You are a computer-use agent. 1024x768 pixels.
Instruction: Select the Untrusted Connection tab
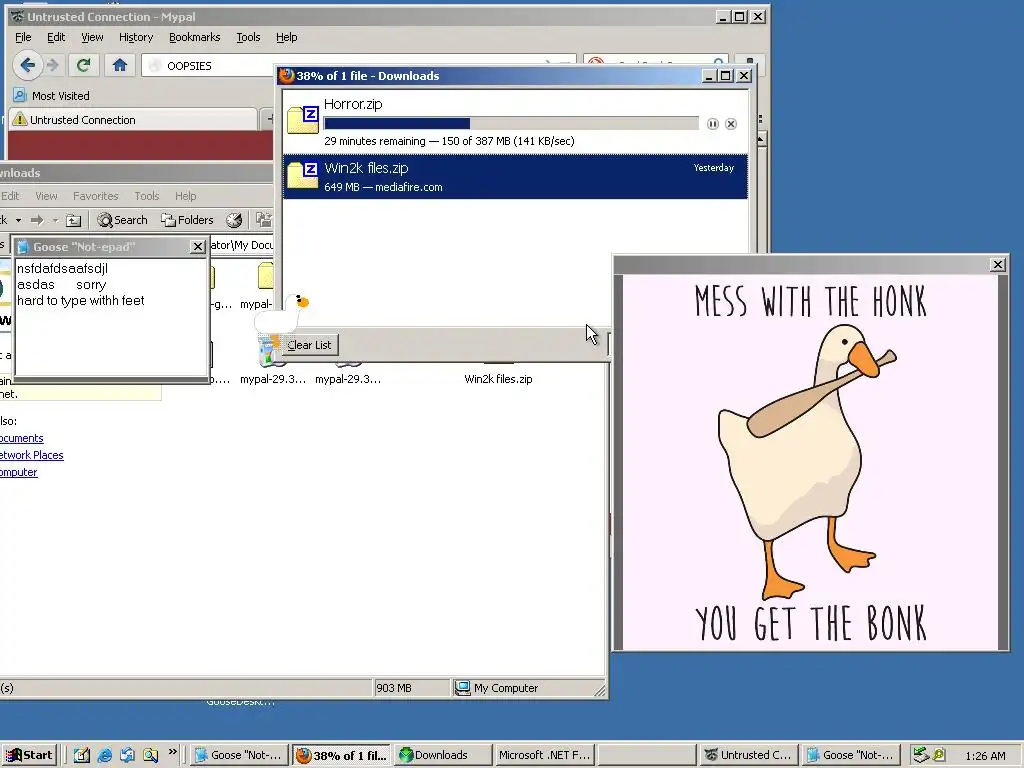[133, 120]
